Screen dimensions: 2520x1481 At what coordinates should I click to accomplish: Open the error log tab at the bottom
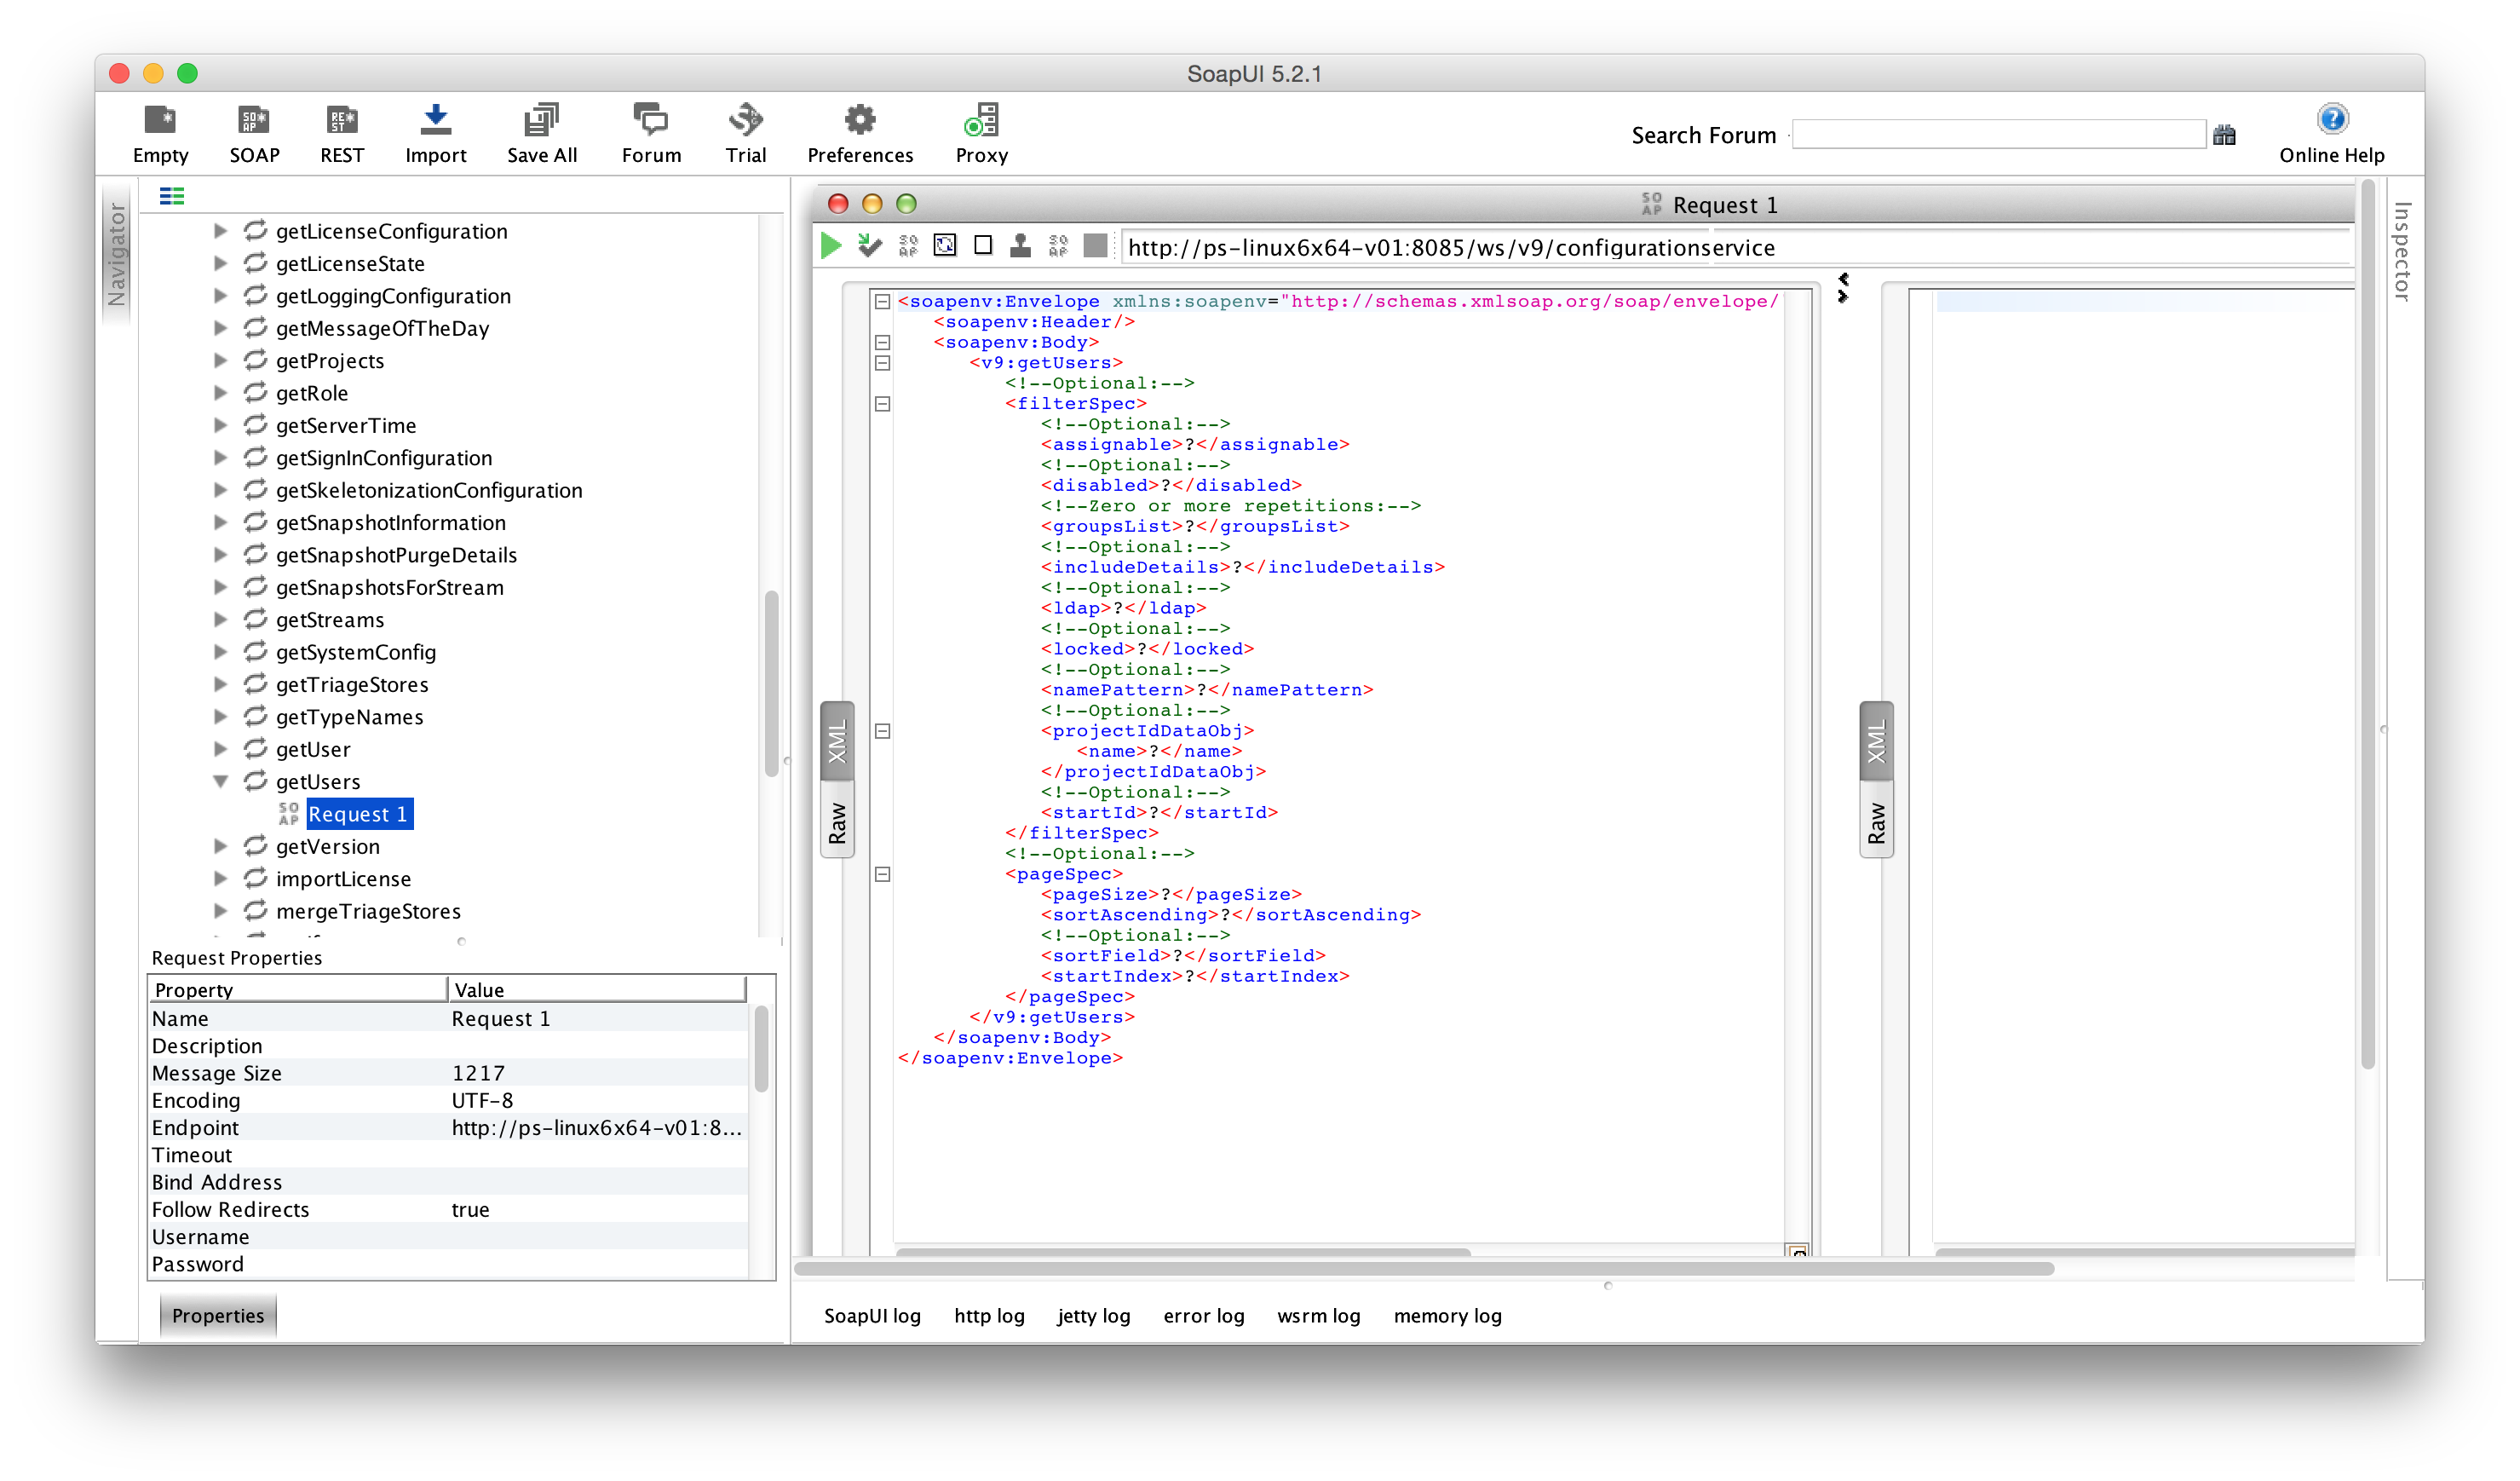pyautogui.click(x=1204, y=1316)
